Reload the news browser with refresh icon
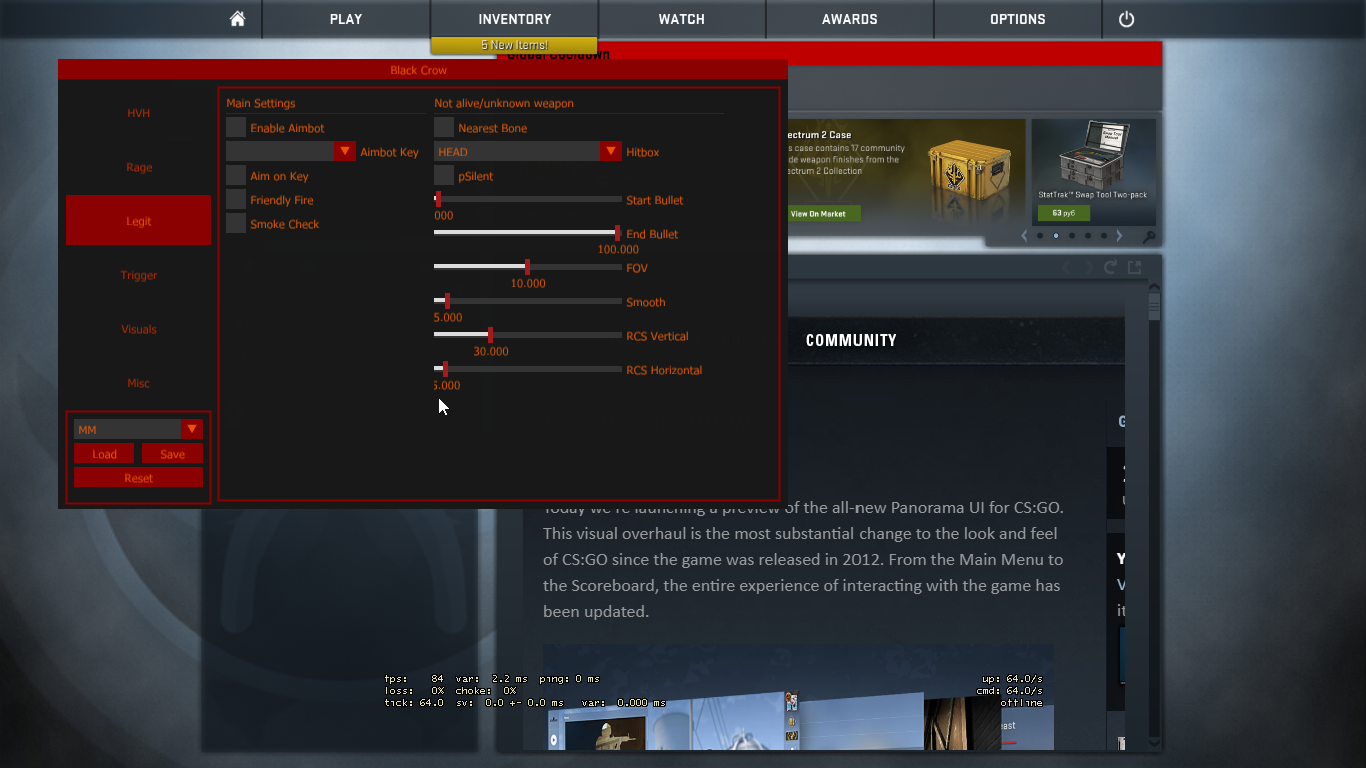Viewport: 1366px width, 768px height. tap(1110, 267)
